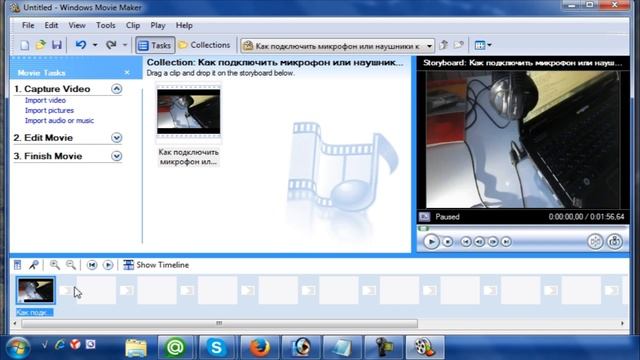
Task: Click the preview monitor seek bar
Action: (x=522, y=229)
